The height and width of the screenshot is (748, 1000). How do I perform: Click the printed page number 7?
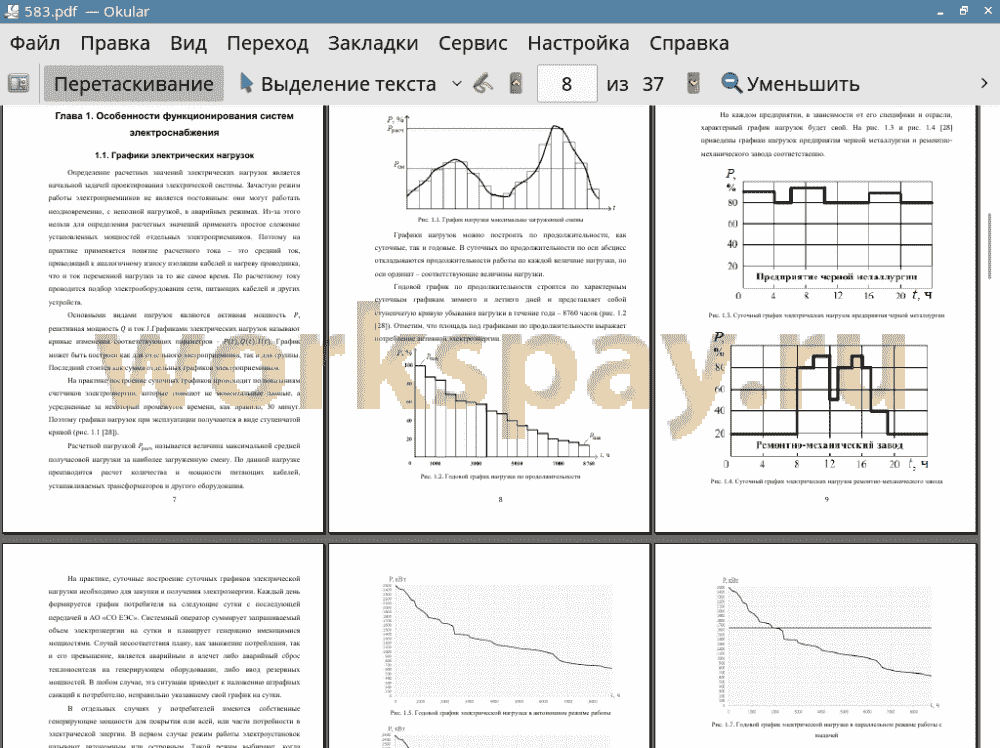click(x=174, y=499)
